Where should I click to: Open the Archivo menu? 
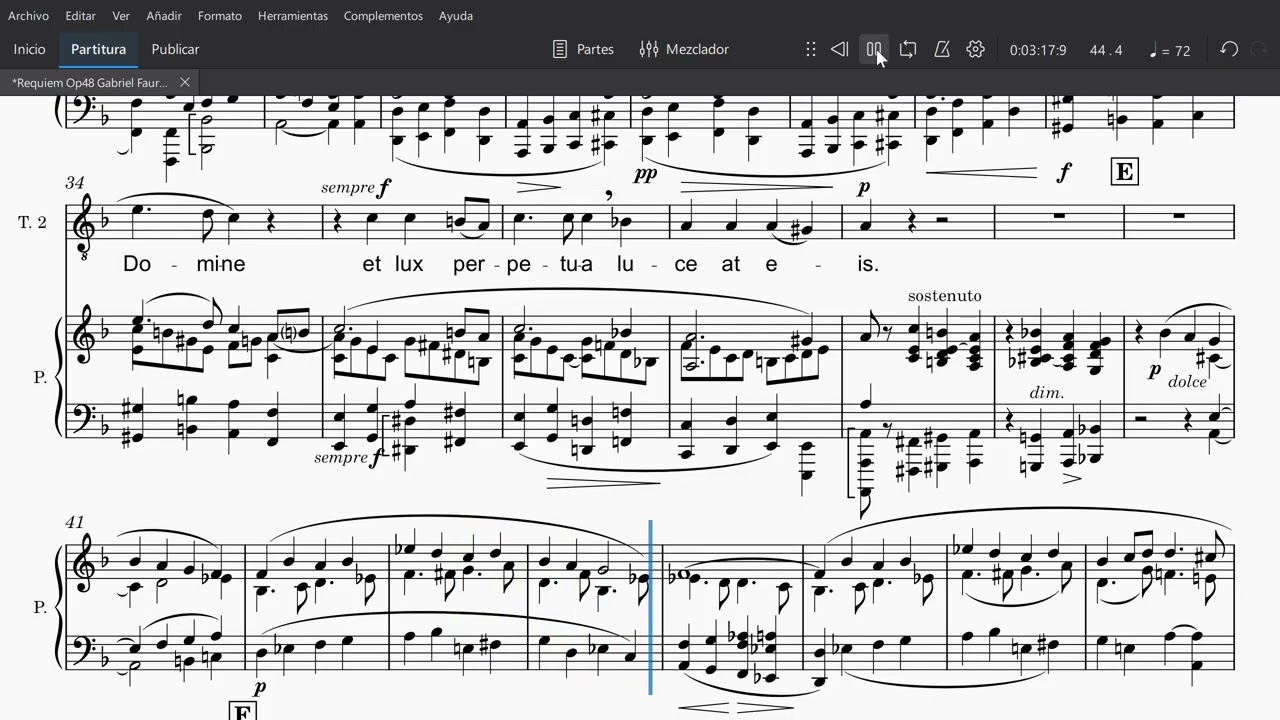coord(28,16)
